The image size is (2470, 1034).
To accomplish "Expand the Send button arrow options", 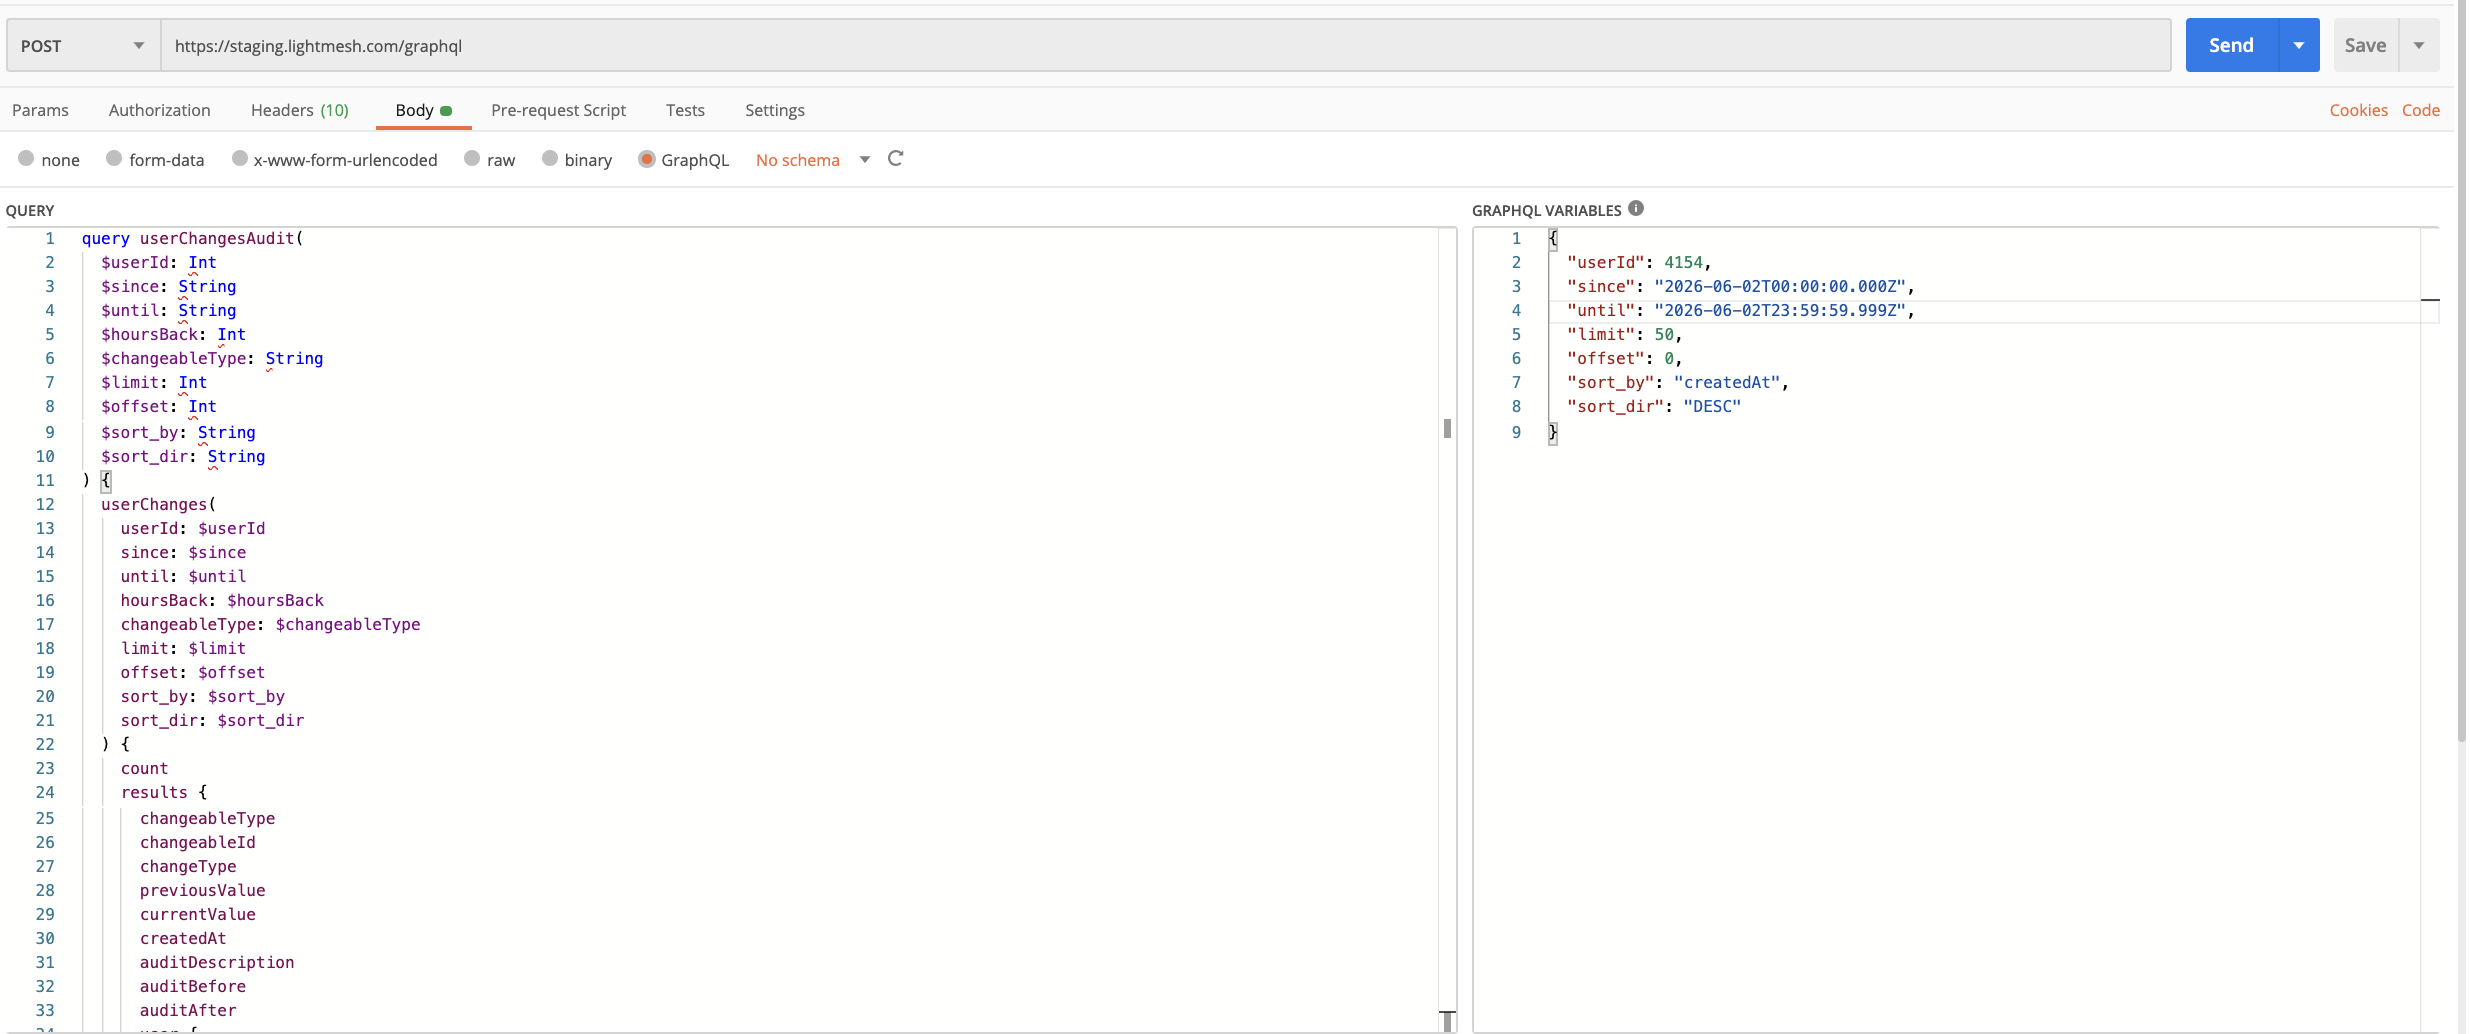I will (2299, 46).
